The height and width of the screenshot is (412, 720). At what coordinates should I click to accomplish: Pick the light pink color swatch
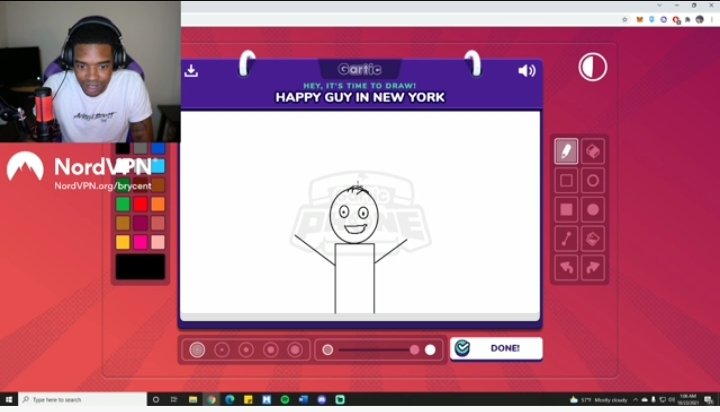coord(158,242)
